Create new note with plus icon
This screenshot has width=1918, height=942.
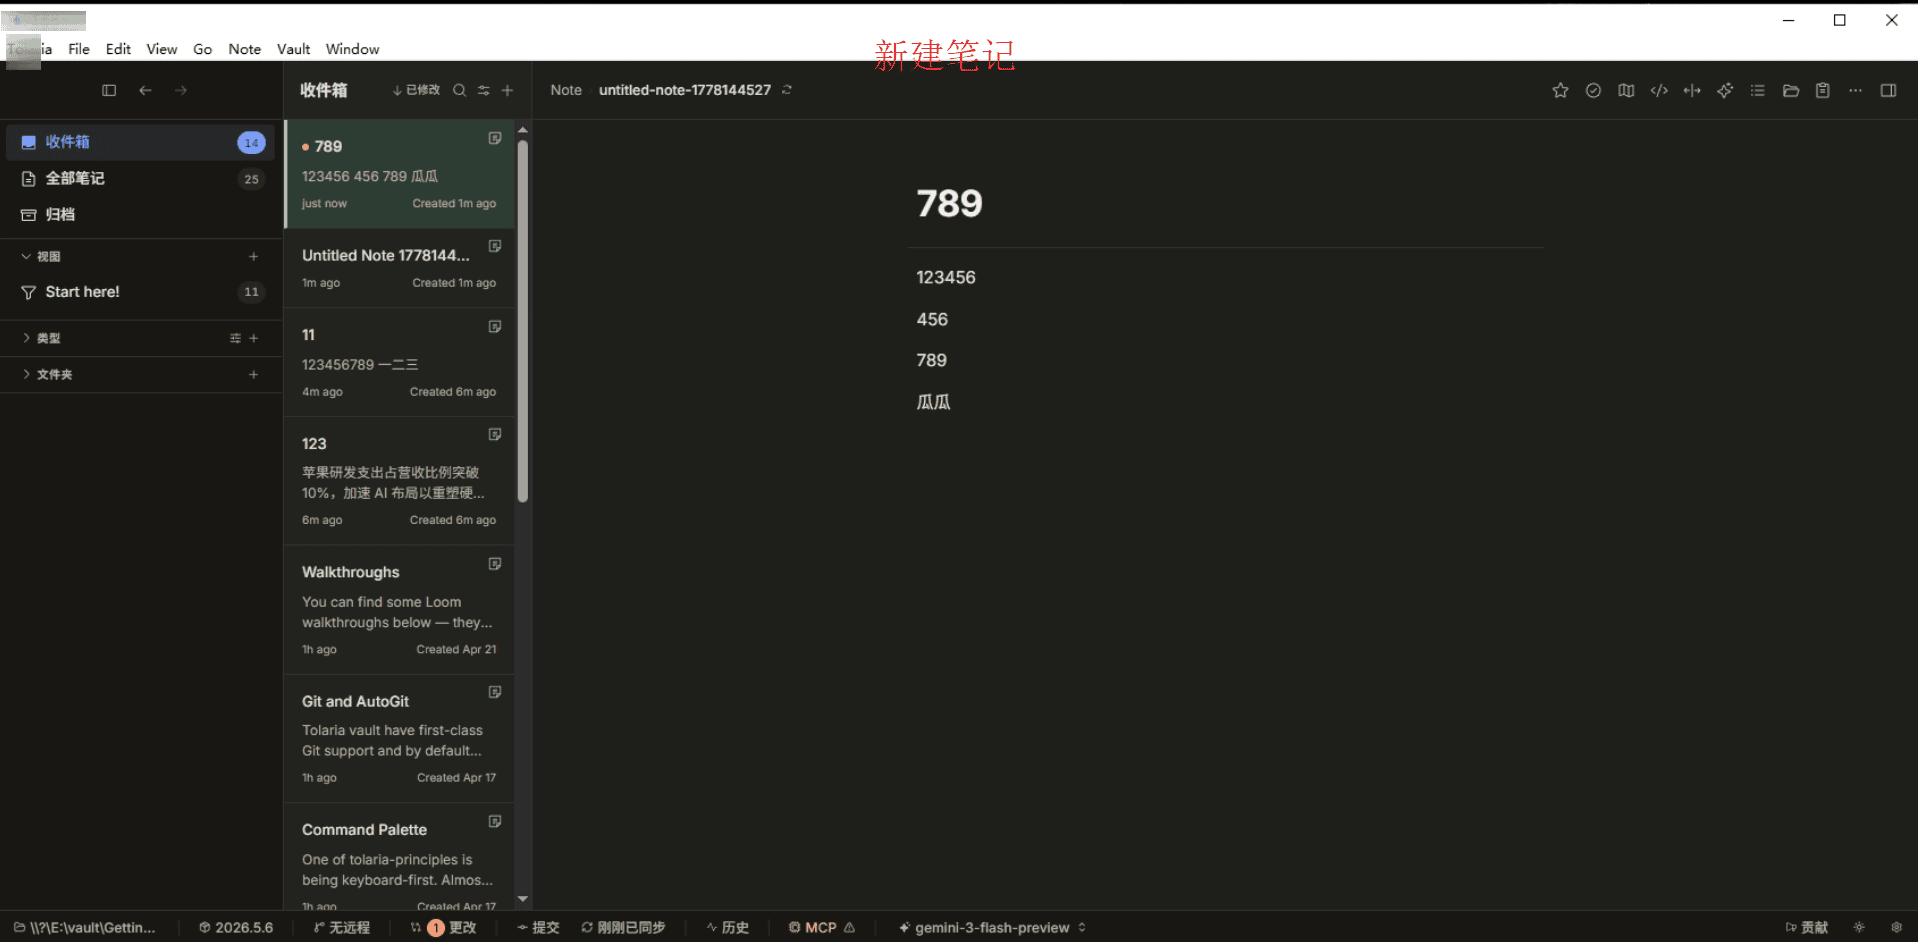coord(508,90)
